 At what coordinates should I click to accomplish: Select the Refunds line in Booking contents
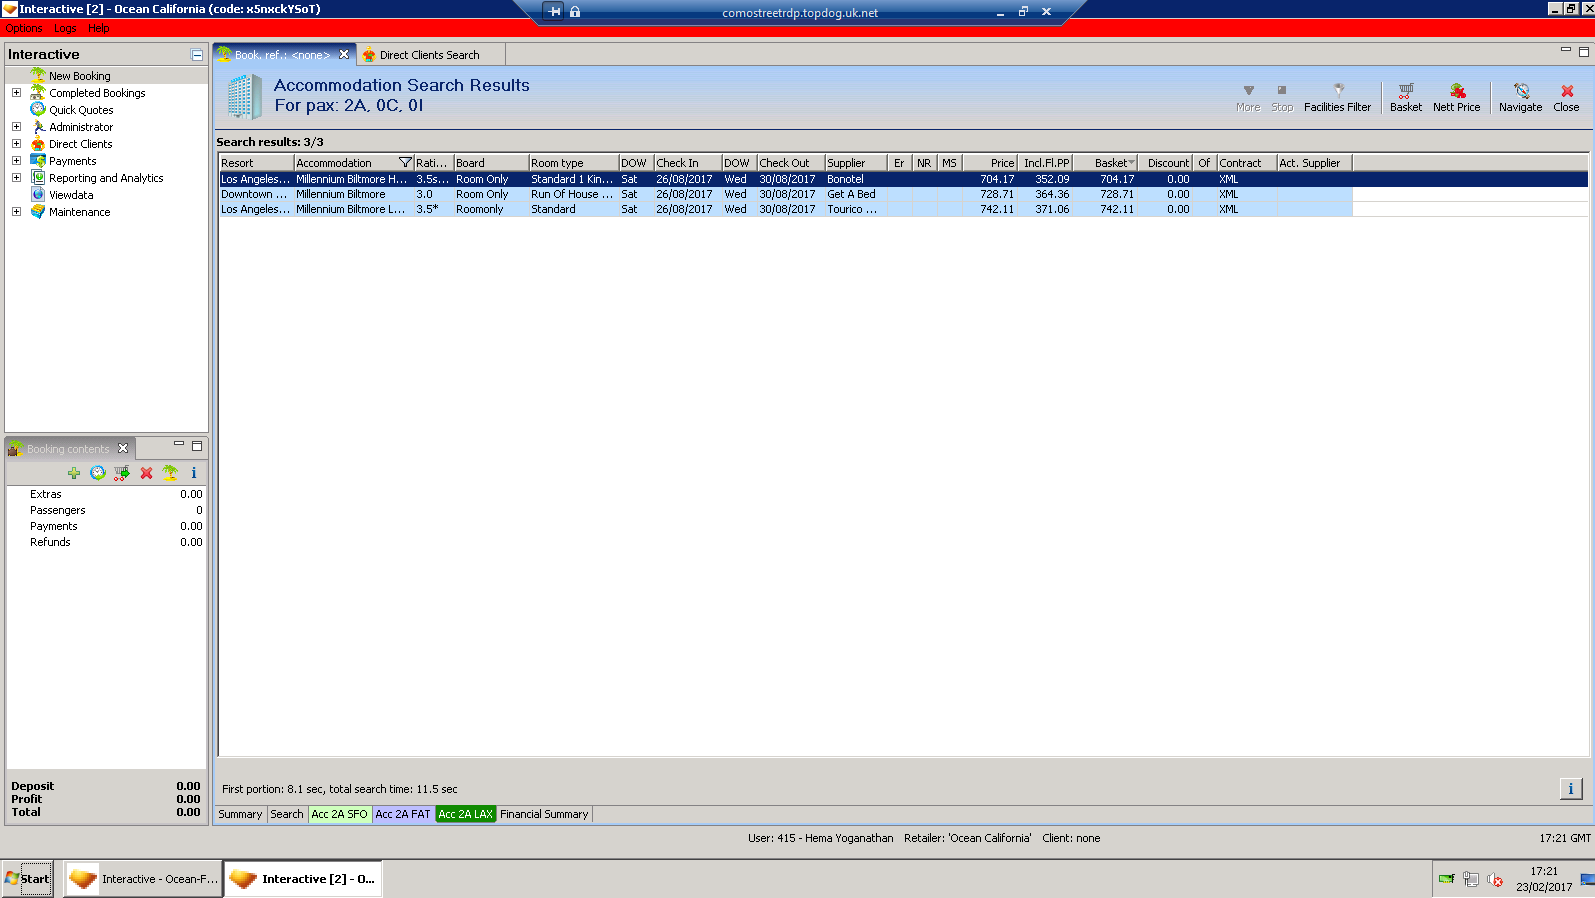click(106, 542)
